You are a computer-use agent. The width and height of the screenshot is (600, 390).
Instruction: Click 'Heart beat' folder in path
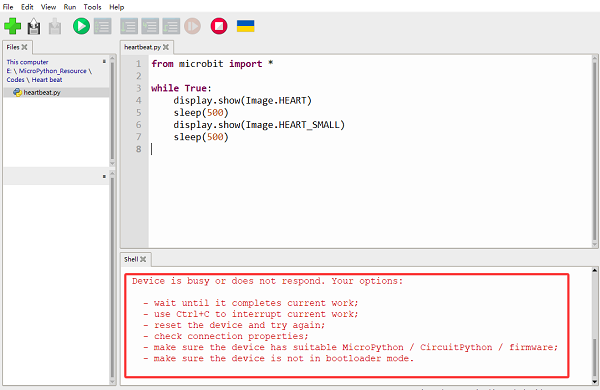click(x=47, y=80)
